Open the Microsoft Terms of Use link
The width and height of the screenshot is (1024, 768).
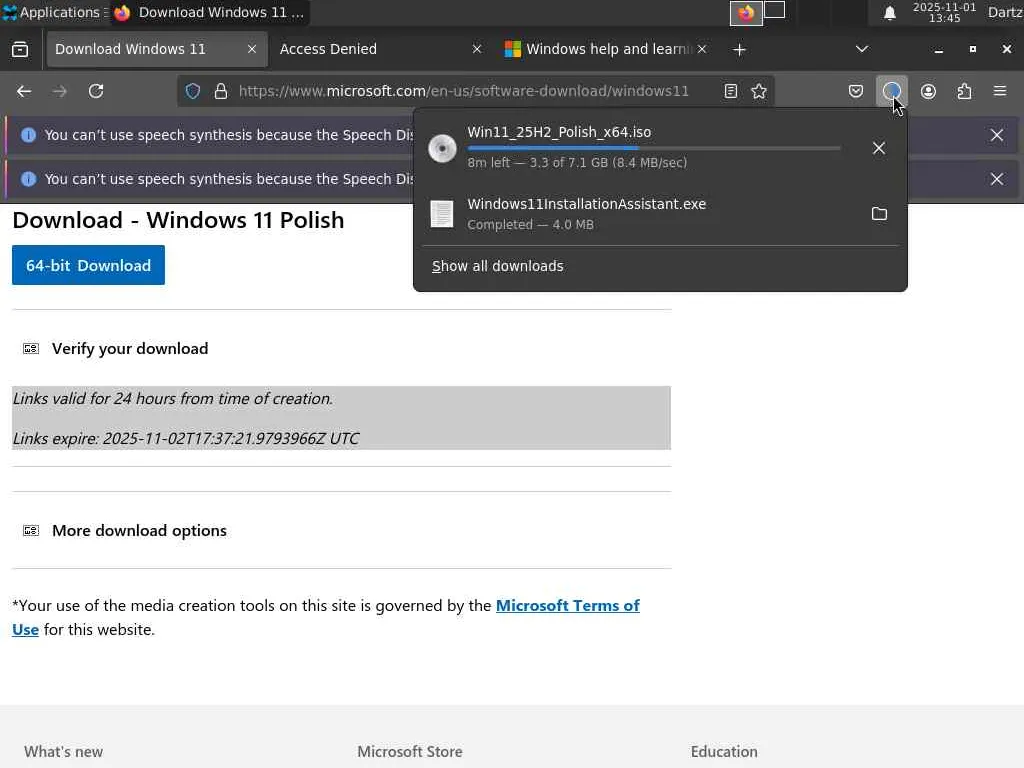[567, 606]
